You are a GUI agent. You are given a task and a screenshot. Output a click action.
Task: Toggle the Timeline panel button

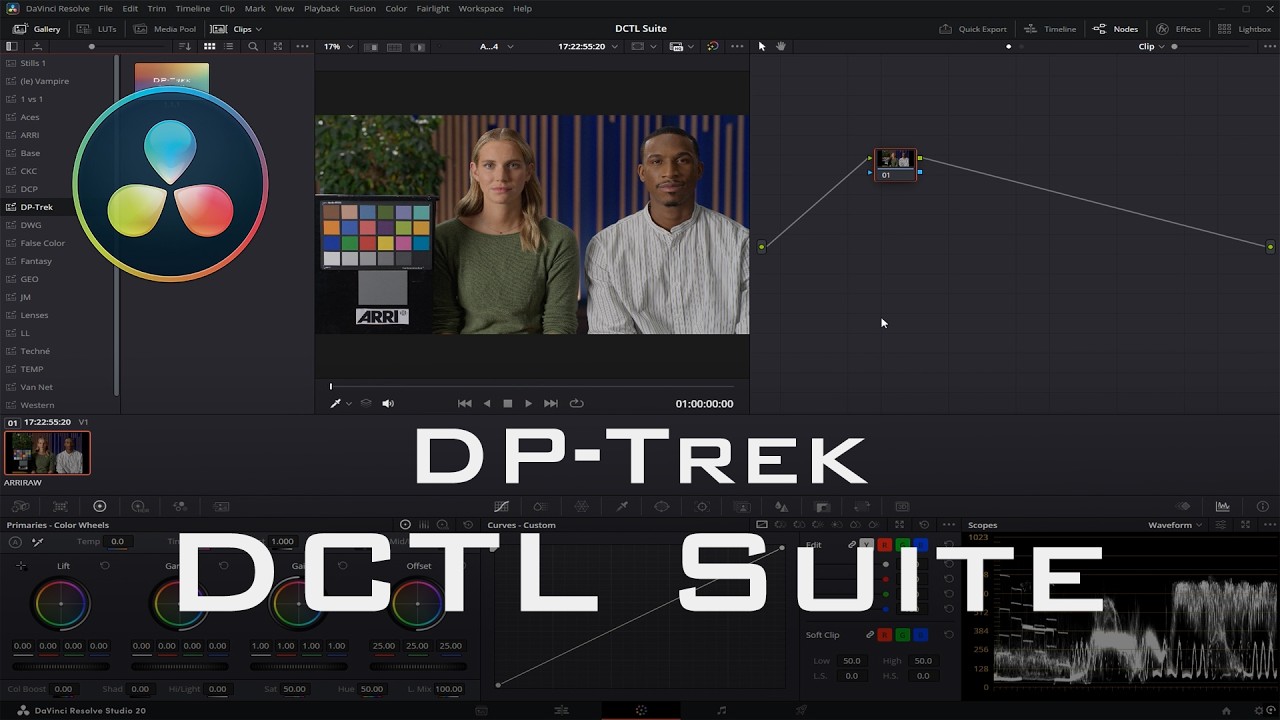(1050, 29)
